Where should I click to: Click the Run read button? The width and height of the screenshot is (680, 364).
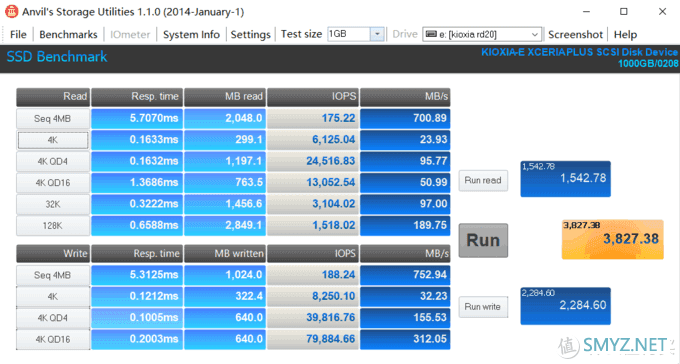click(x=483, y=180)
